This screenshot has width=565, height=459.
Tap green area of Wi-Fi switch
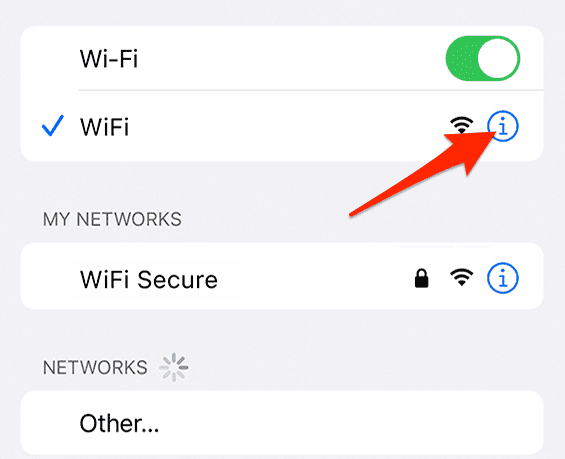pyautogui.click(x=461, y=58)
